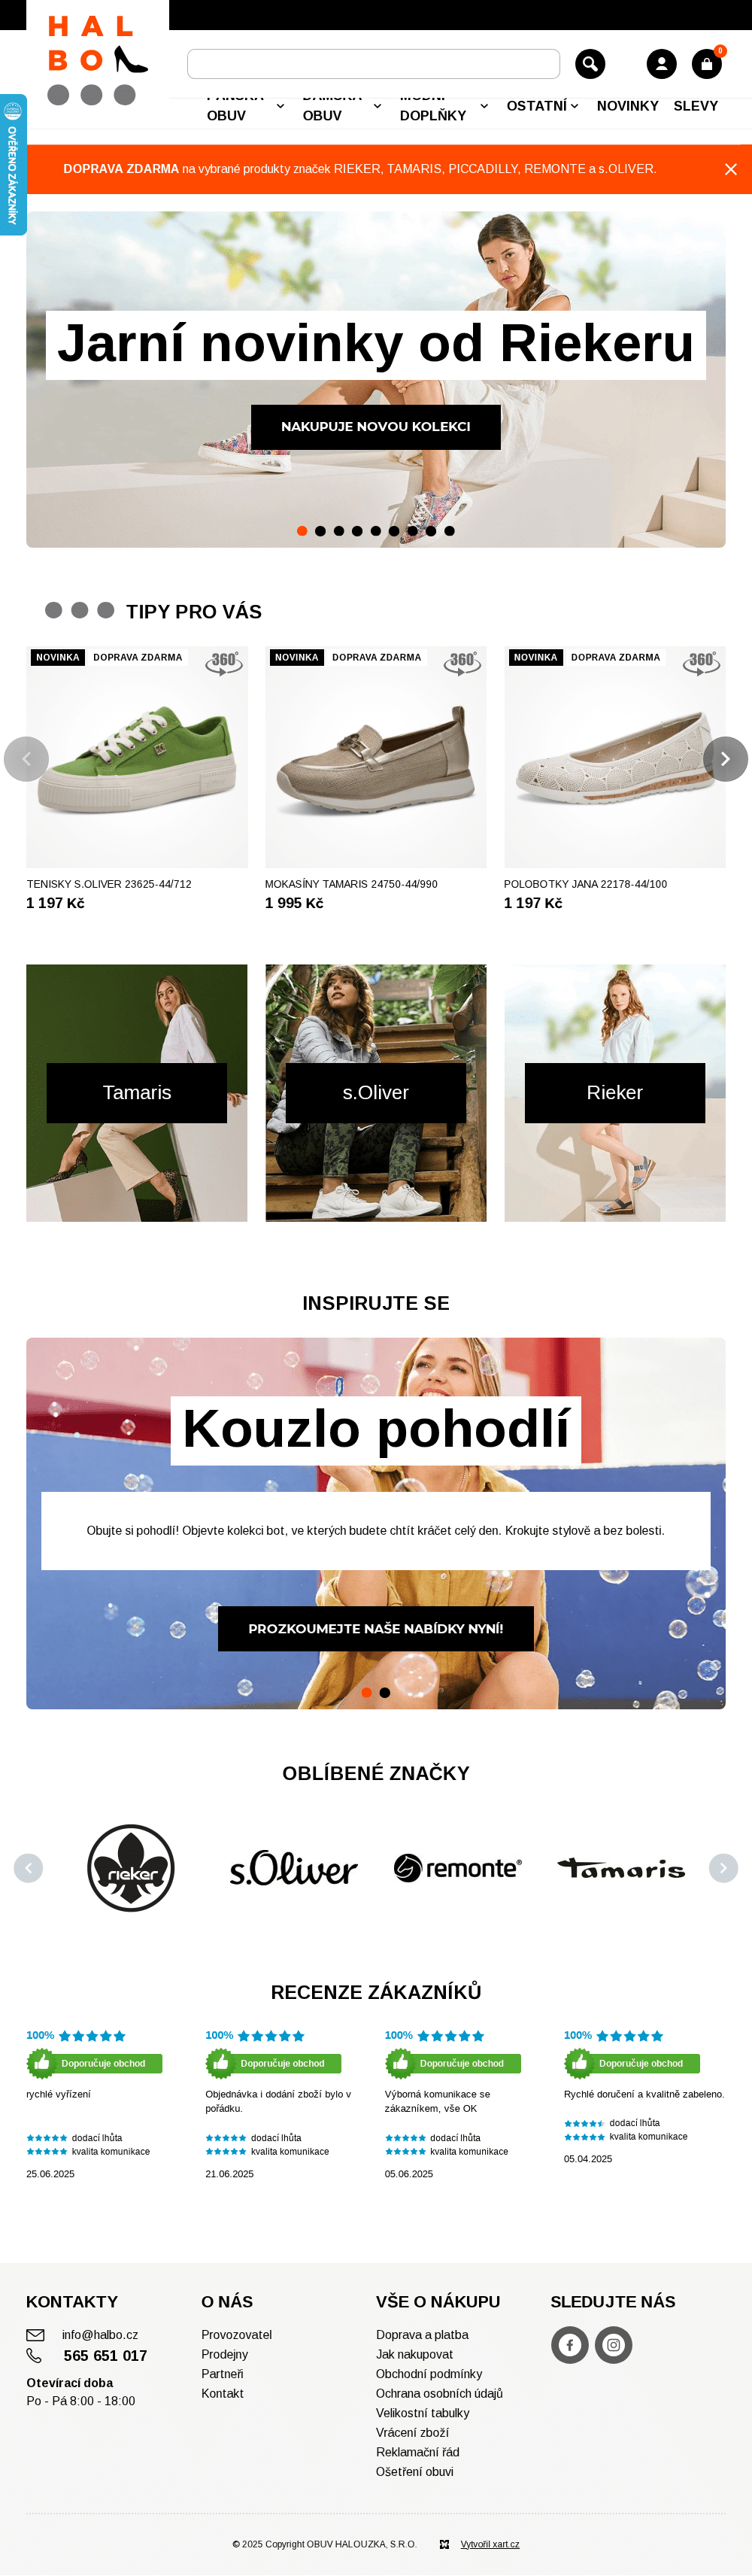Expand the Ostatní menu dropdown
The image size is (752, 2576).
coord(542,106)
